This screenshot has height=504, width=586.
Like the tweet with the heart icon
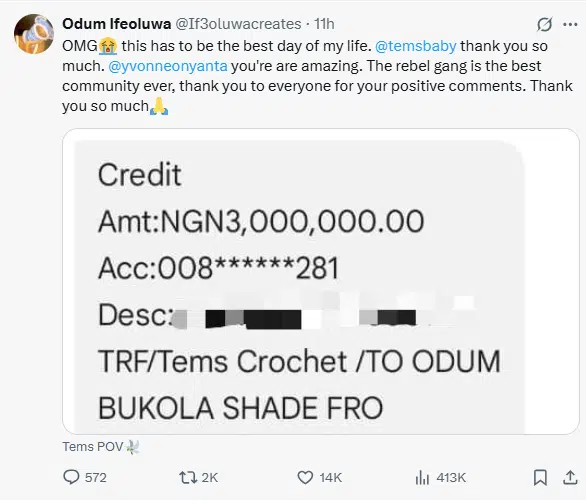(x=305, y=477)
